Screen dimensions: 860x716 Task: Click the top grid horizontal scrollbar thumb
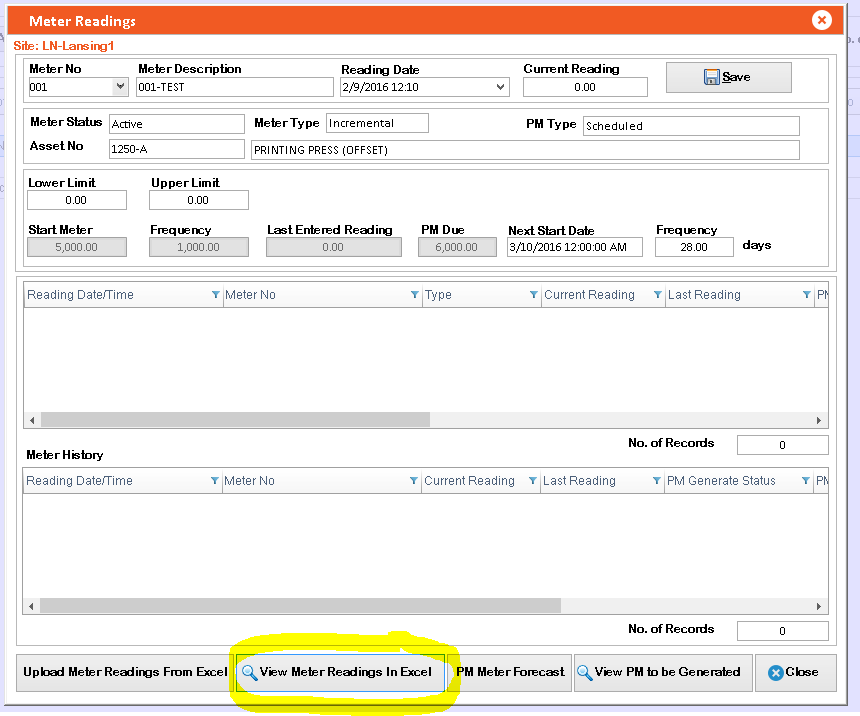click(235, 420)
